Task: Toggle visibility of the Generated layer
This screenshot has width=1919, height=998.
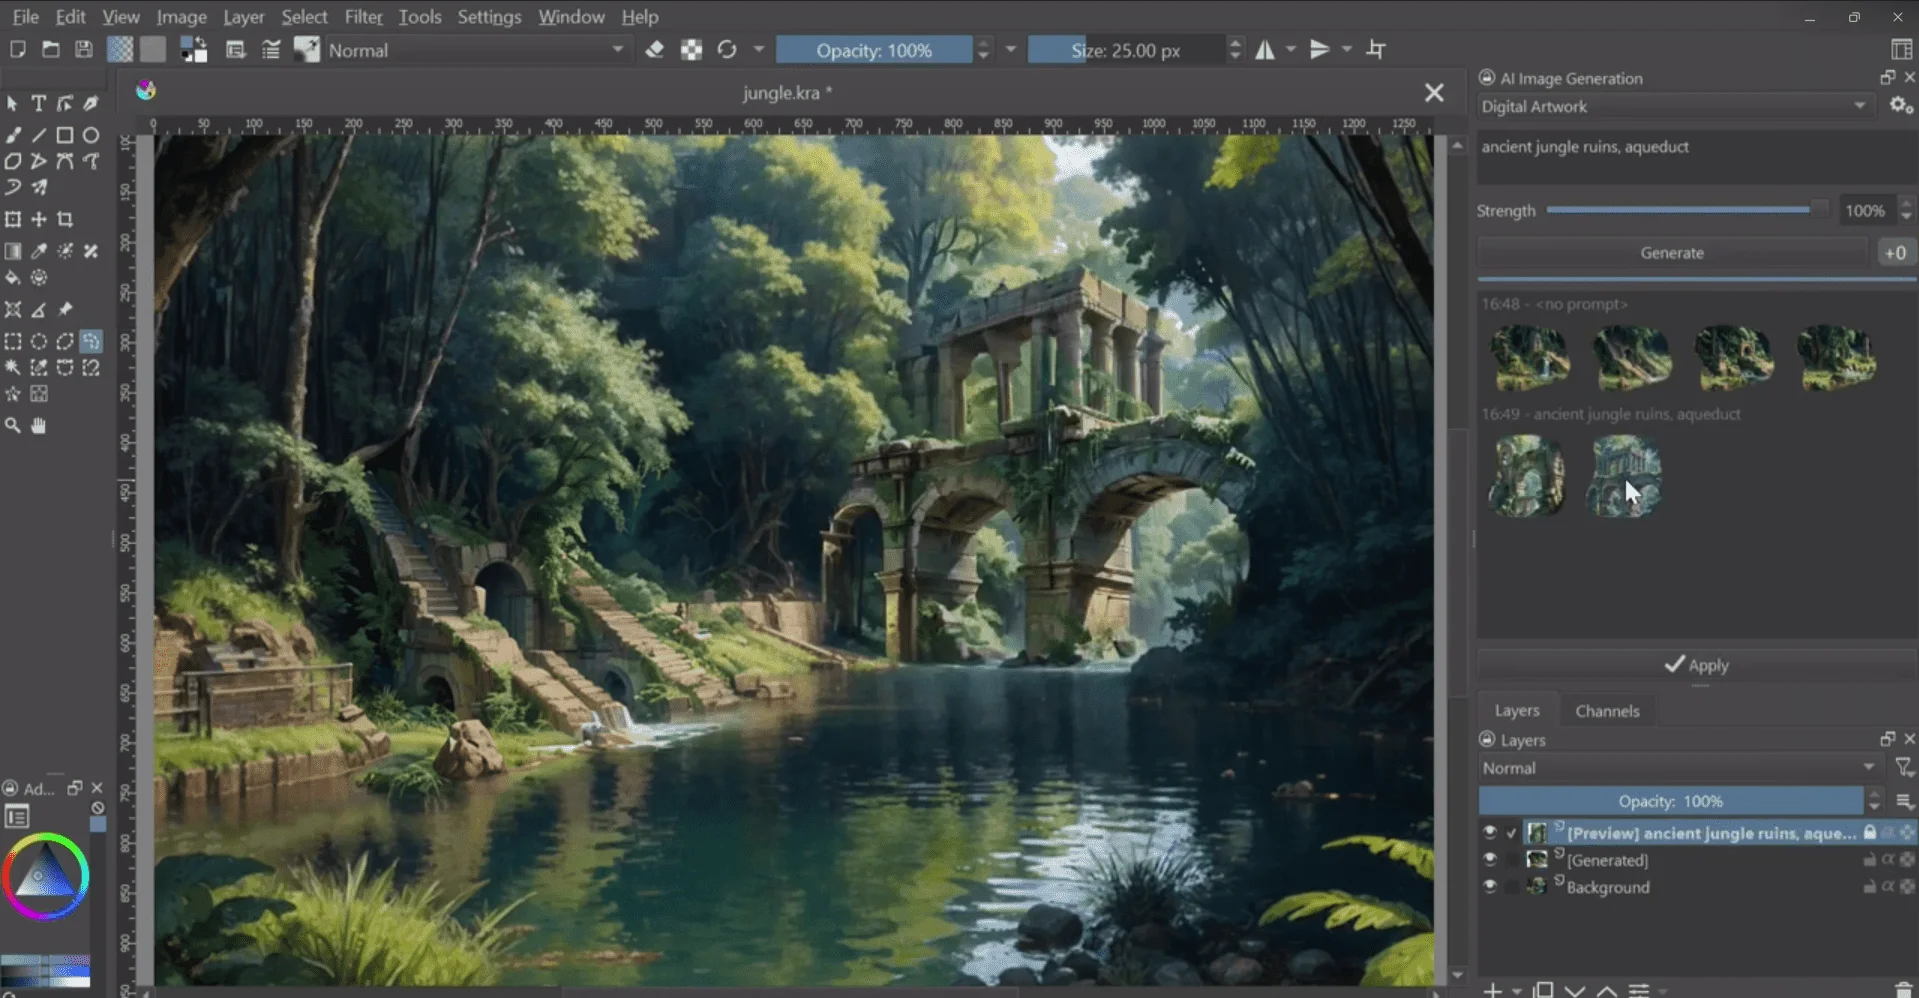Action: (x=1490, y=860)
